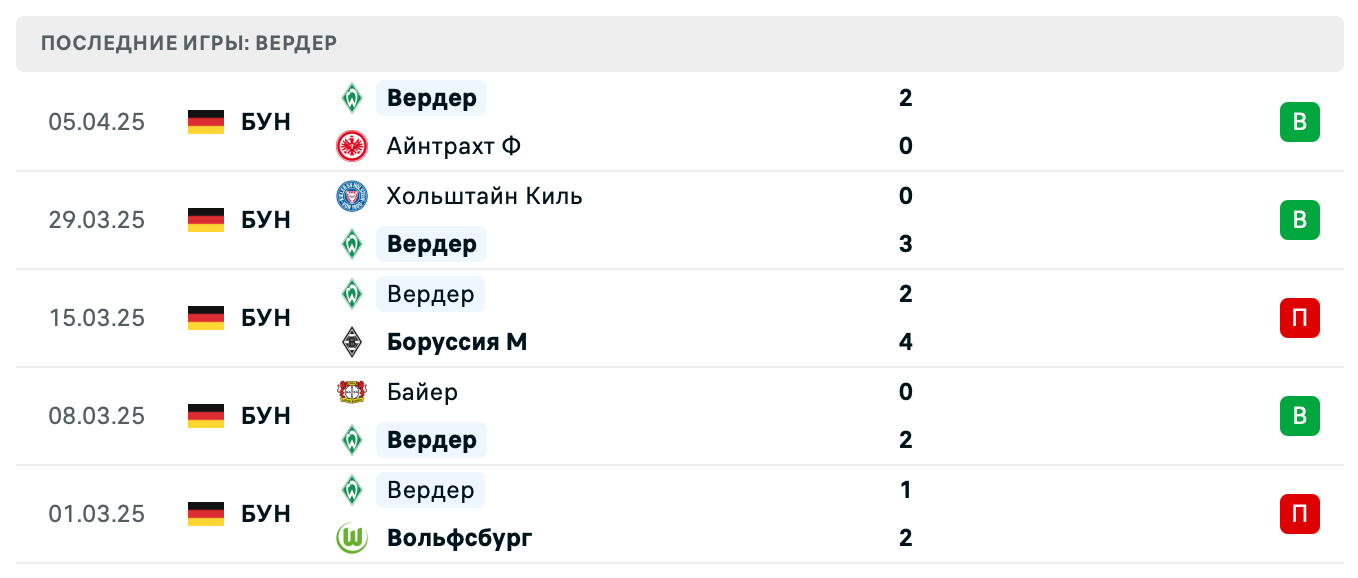The image size is (1358, 578).
Task: Select the БУН league label on the 15.03.25 row
Action: [265, 318]
